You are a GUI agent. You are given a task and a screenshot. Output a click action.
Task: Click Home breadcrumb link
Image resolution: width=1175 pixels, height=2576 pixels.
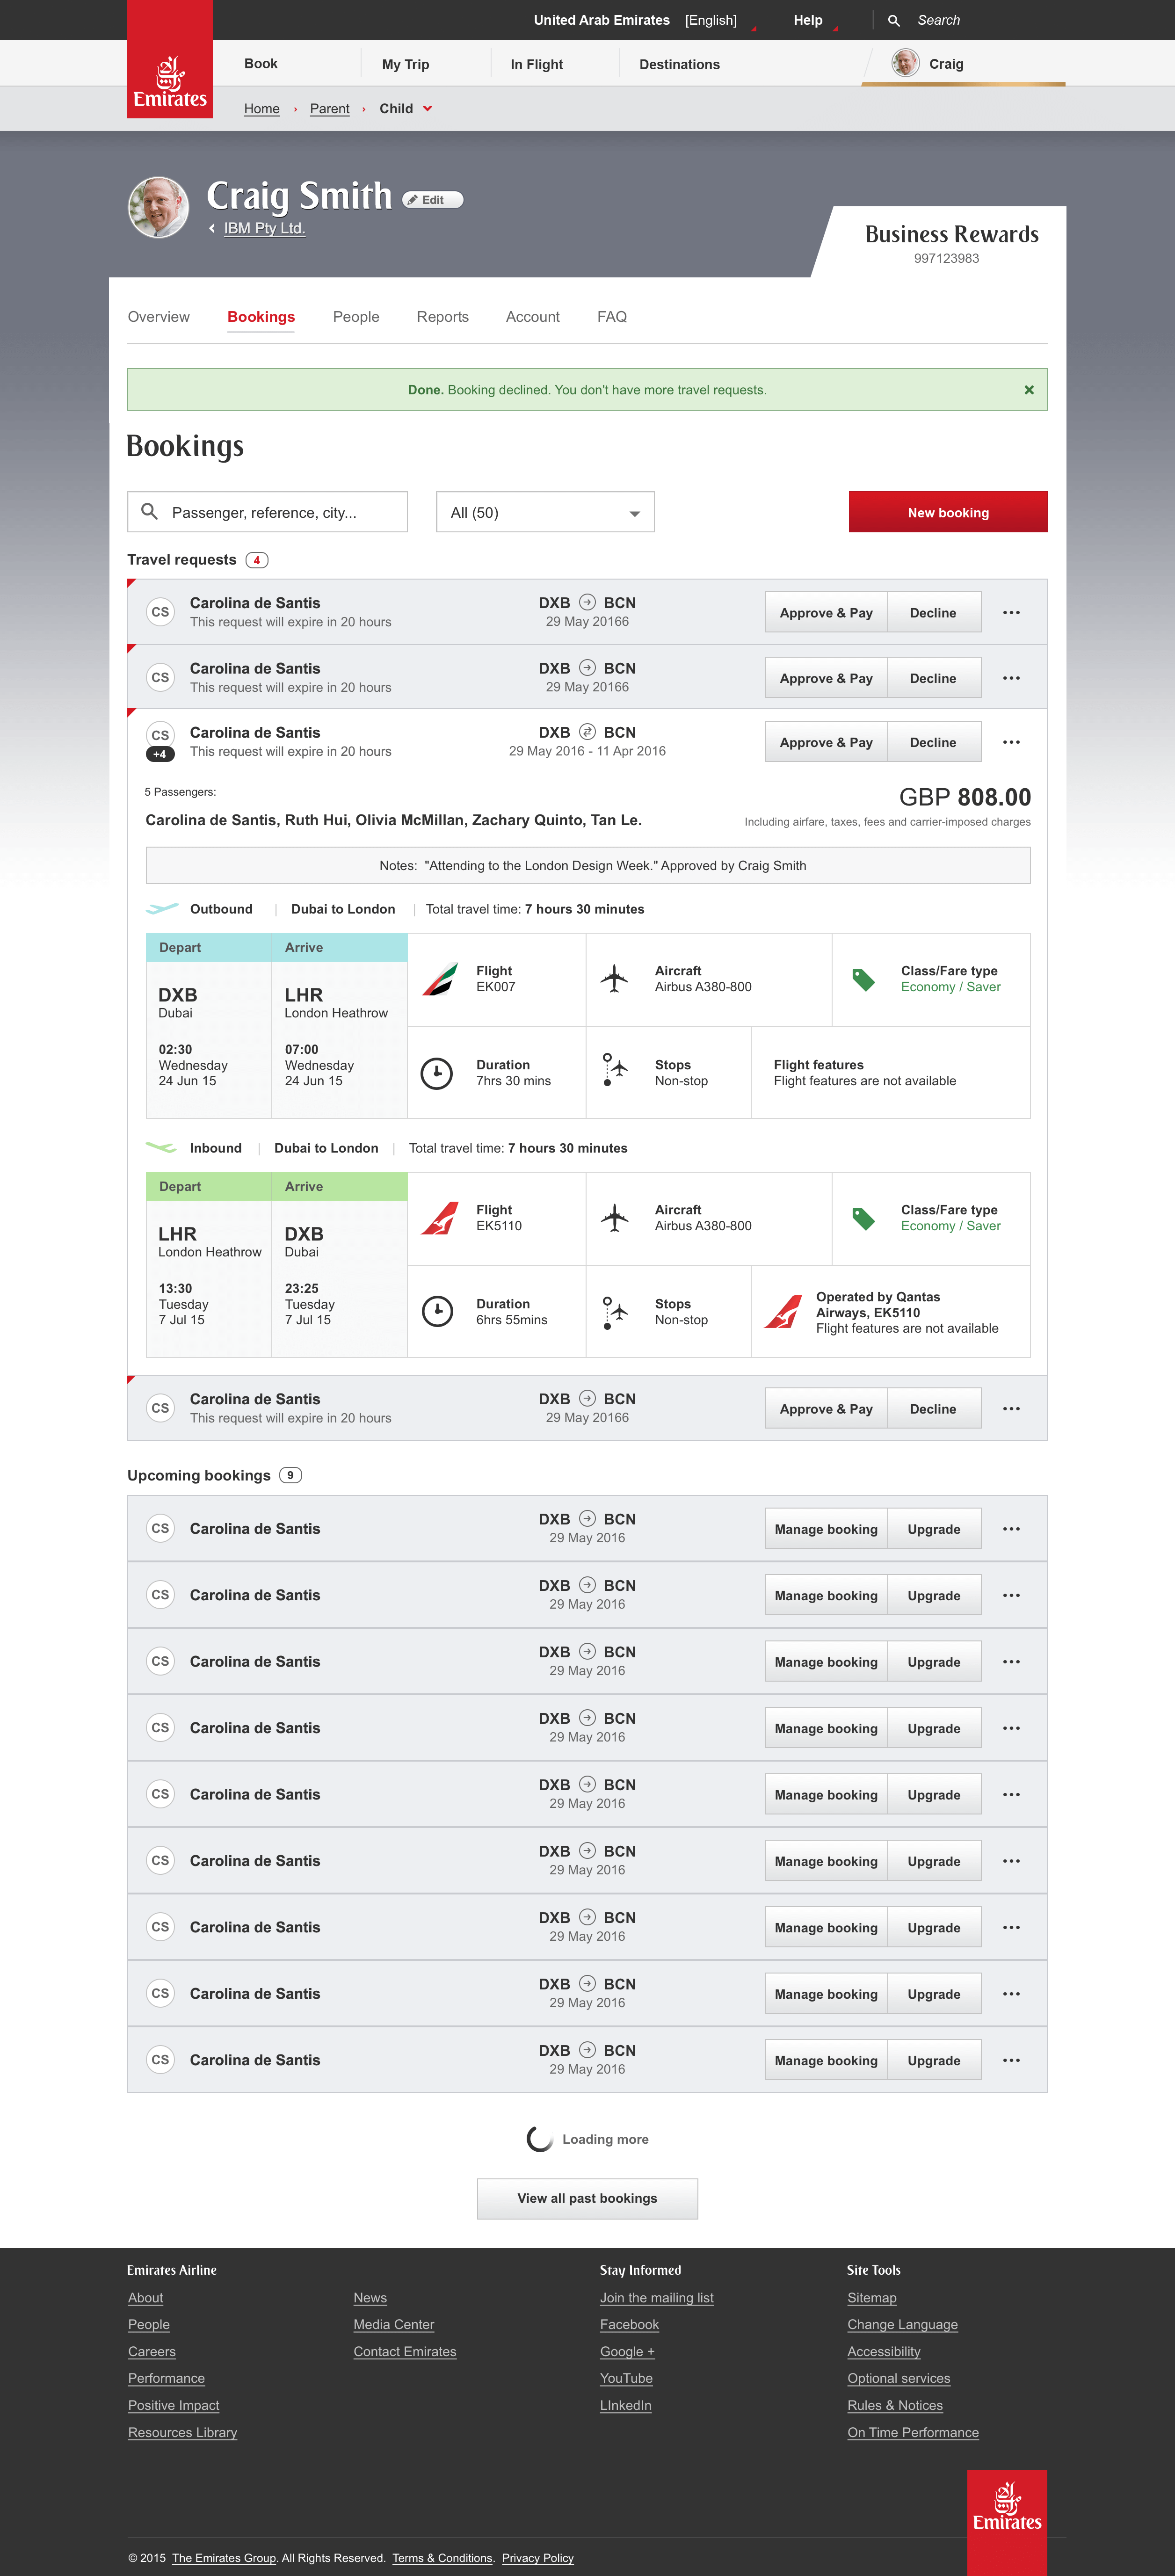point(262,108)
